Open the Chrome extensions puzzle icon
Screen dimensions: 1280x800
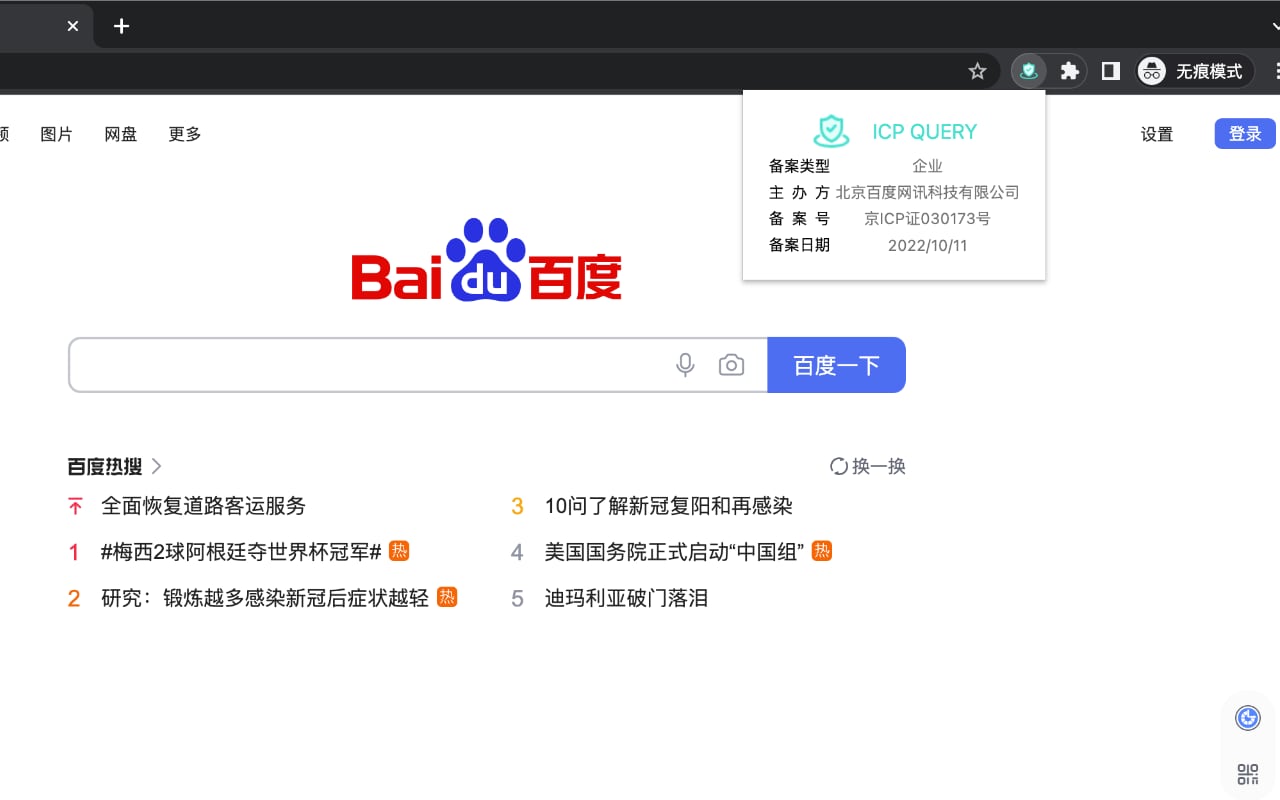(1069, 70)
